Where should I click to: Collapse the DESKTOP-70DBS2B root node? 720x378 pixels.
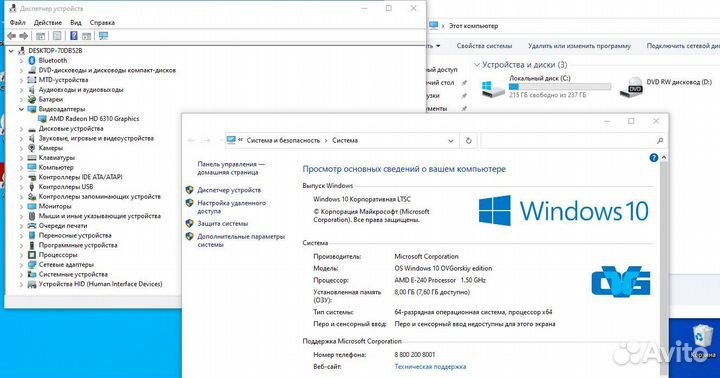point(11,51)
